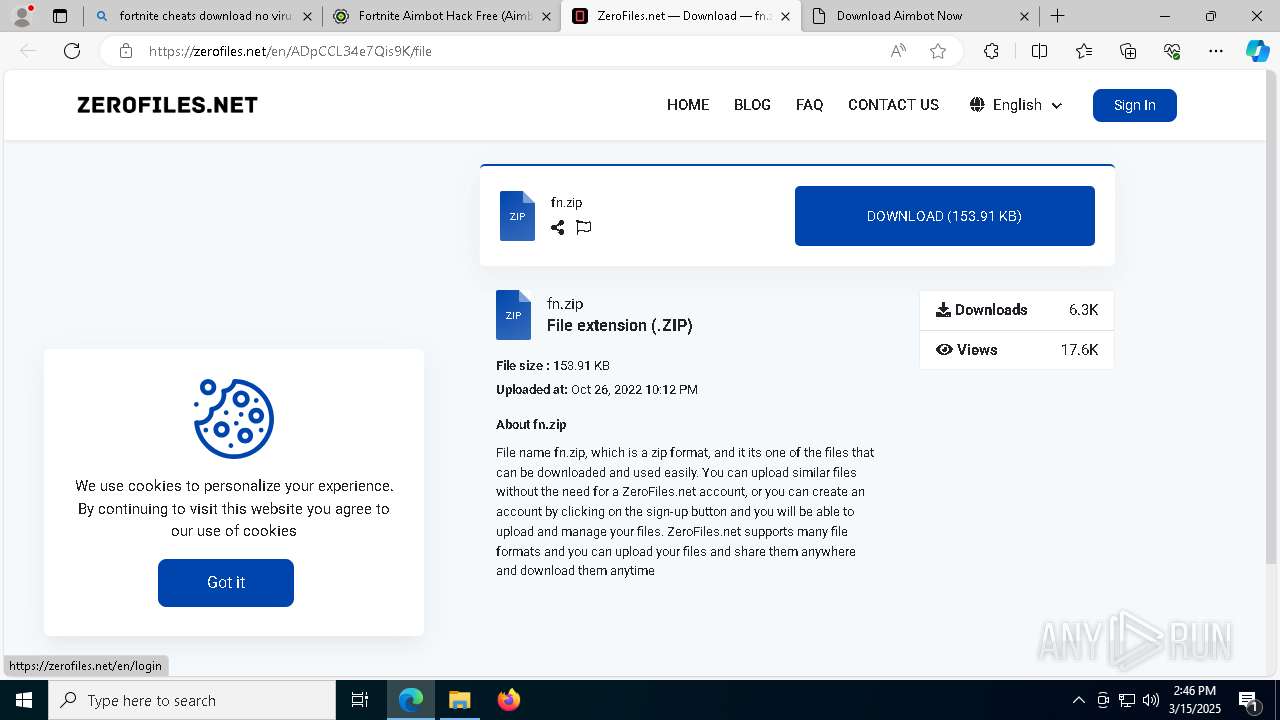Click the Downloads 6.3K stat row

point(1016,310)
